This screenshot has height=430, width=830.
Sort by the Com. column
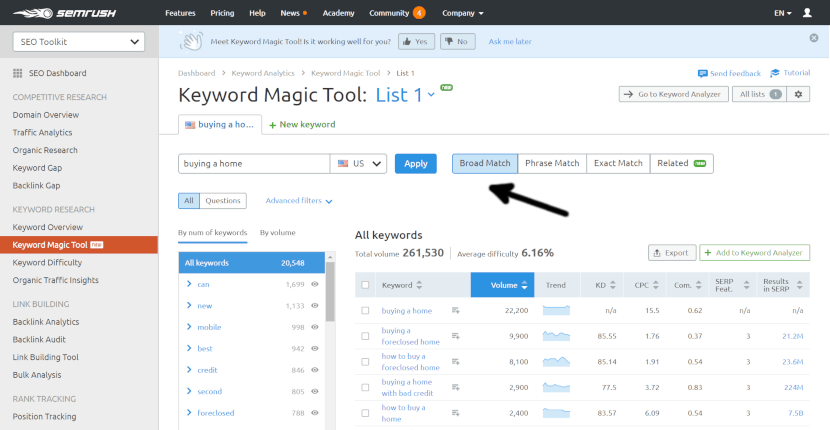click(x=698, y=285)
